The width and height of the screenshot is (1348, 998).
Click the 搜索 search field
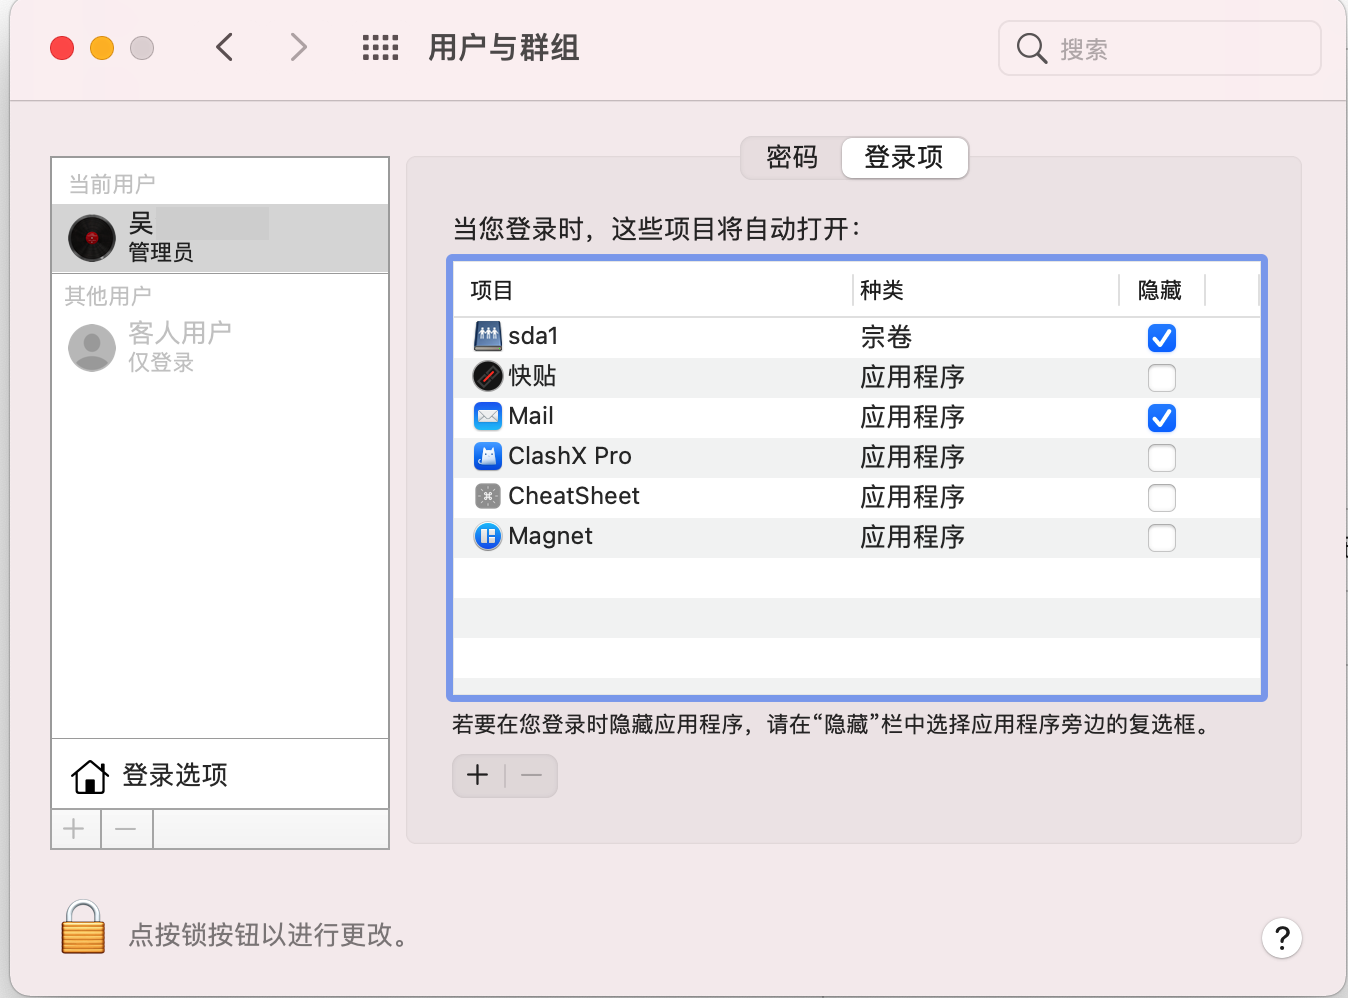point(1160,48)
